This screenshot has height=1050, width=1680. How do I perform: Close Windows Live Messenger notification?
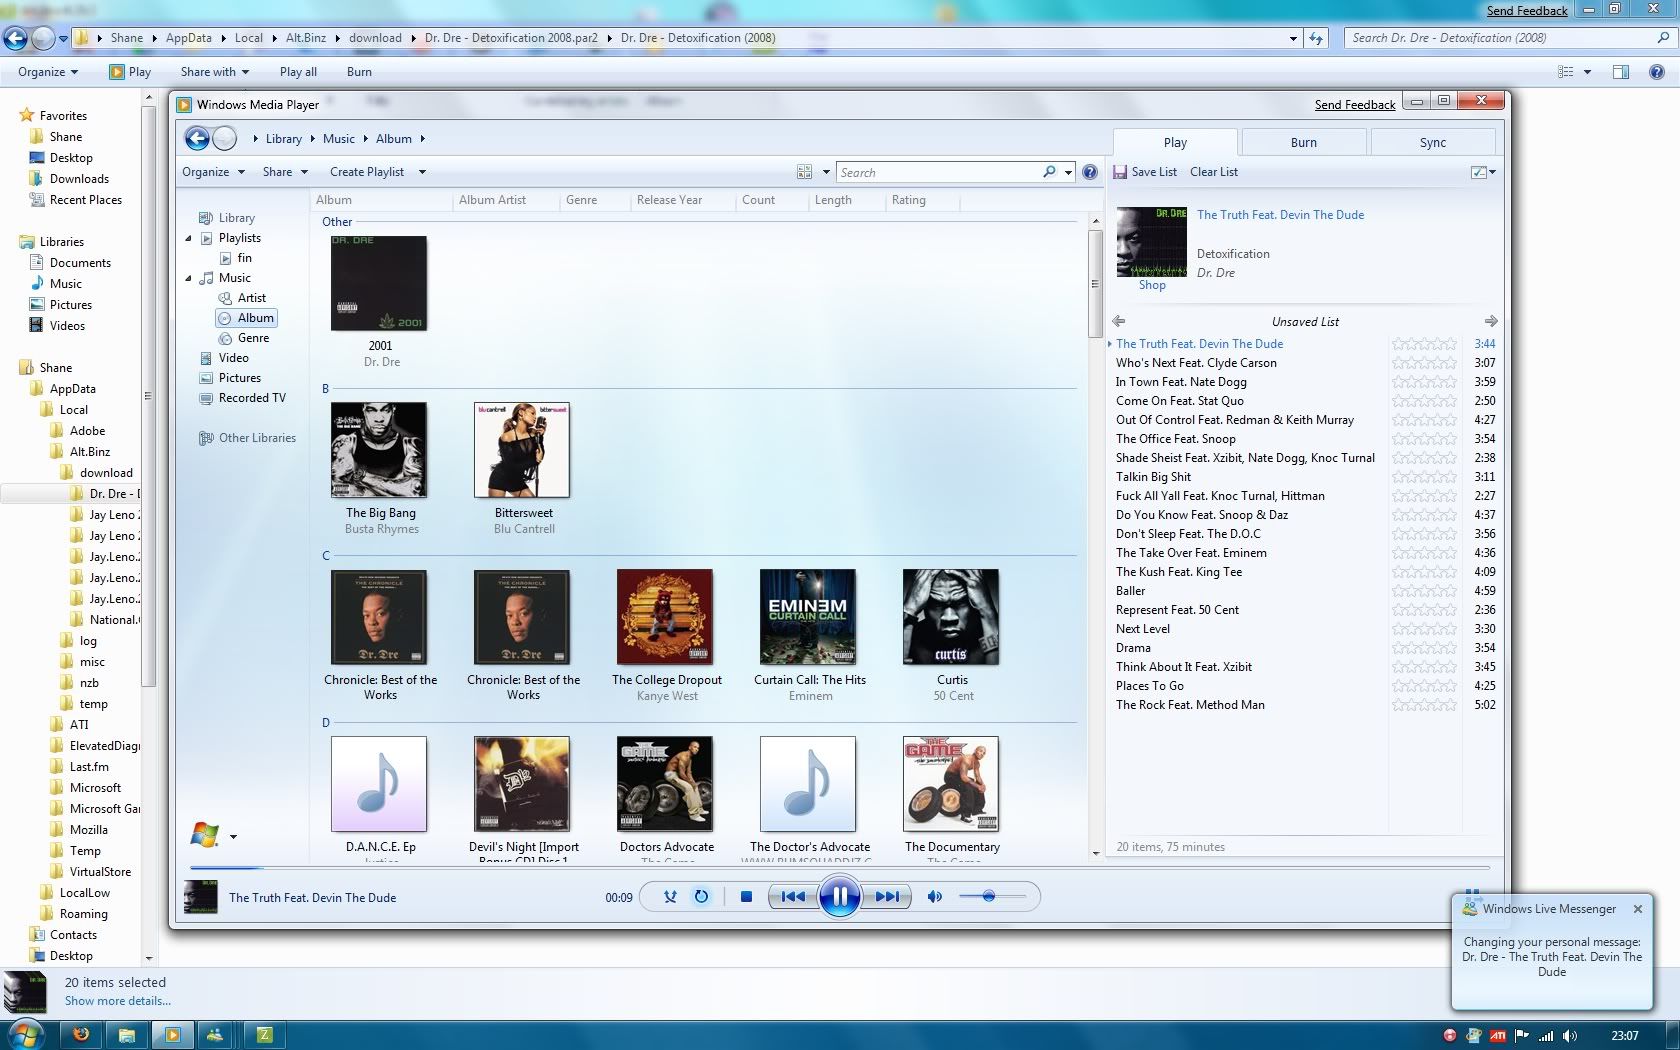tap(1637, 909)
